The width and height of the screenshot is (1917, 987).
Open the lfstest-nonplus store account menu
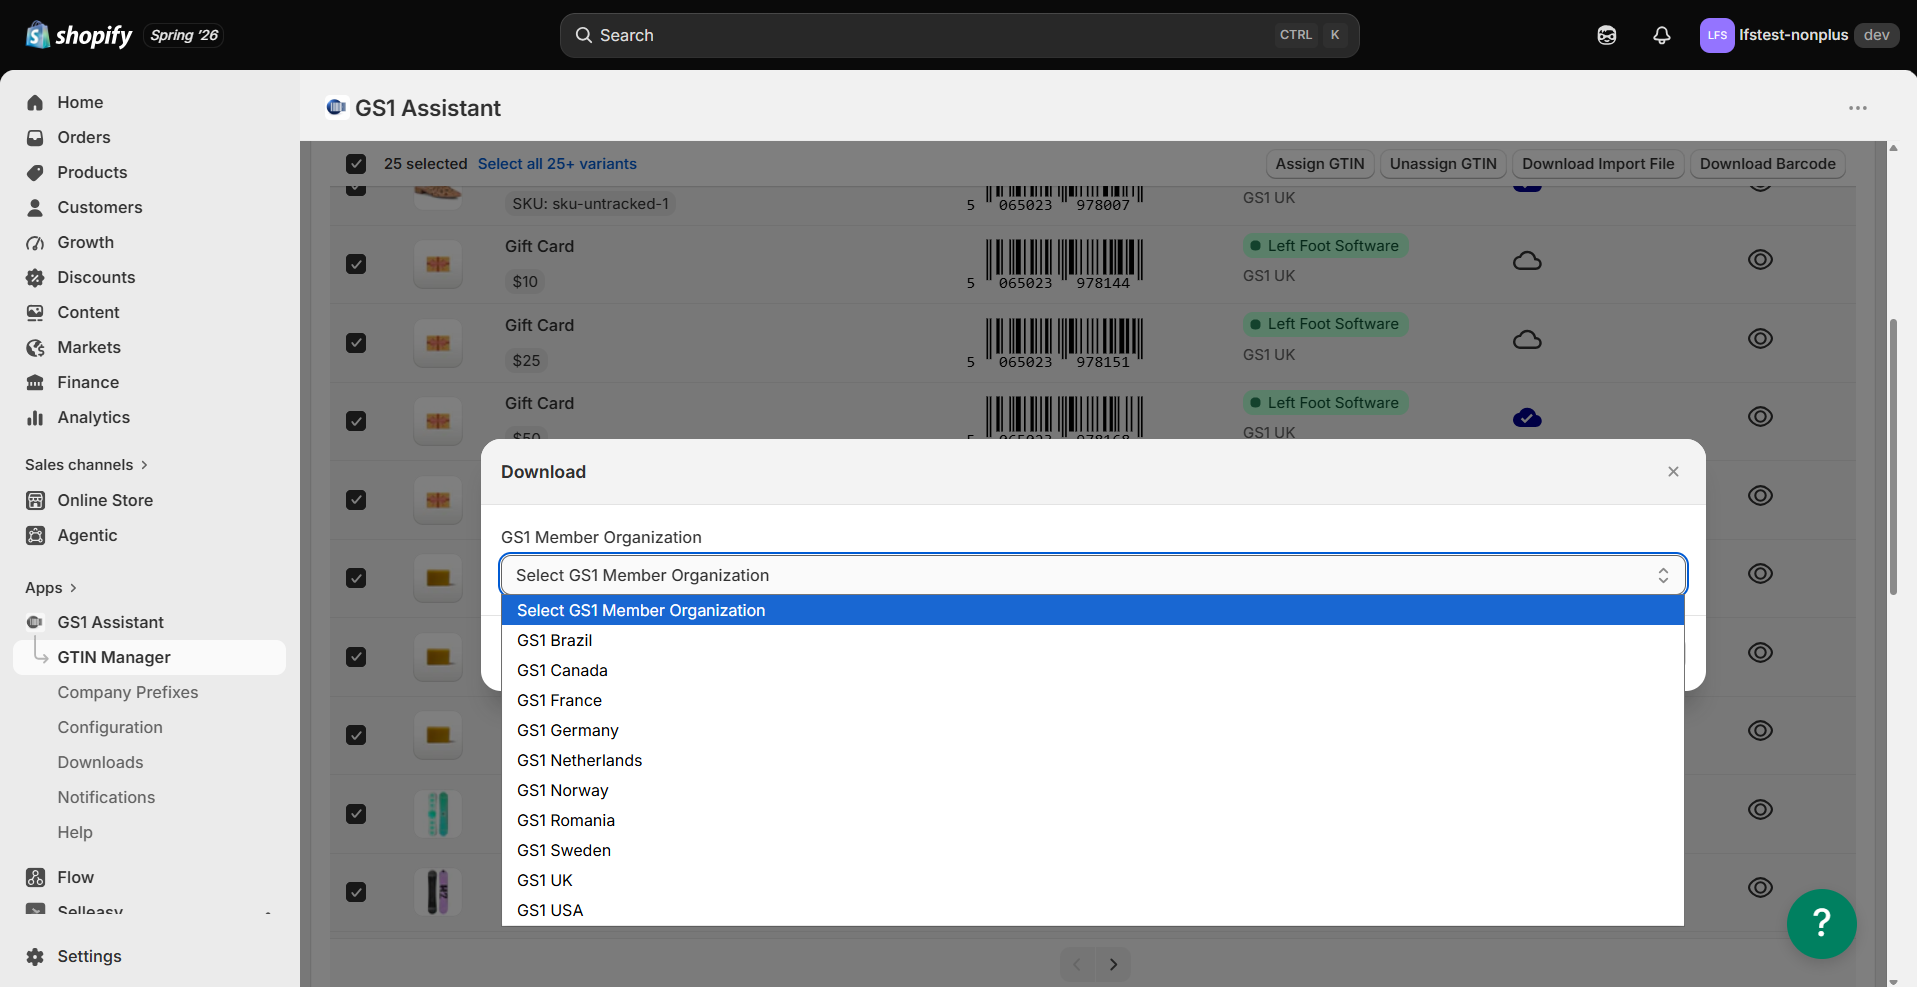click(x=1798, y=35)
